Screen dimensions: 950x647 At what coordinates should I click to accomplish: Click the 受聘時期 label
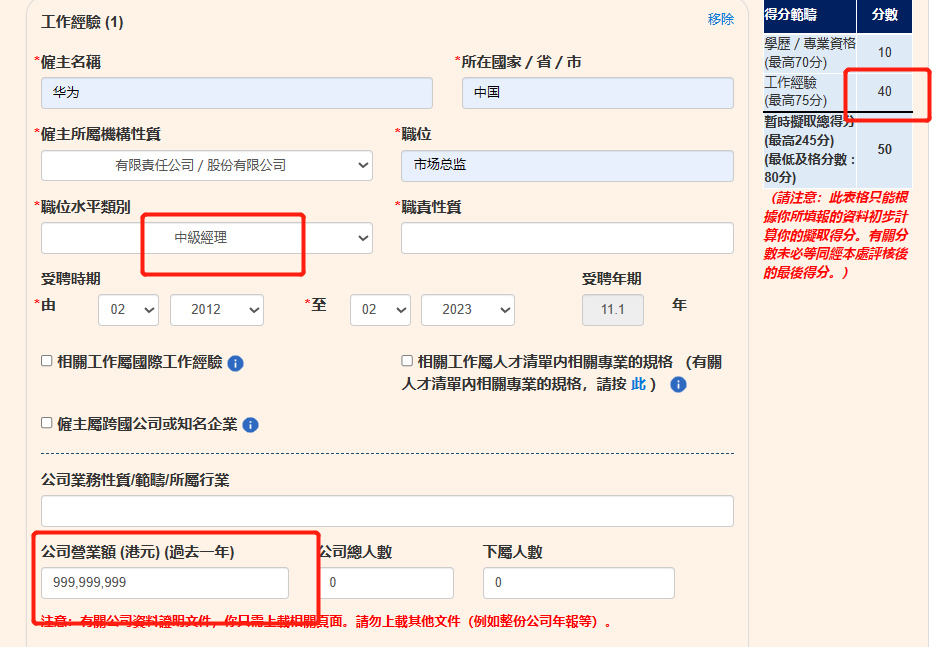tap(70, 279)
